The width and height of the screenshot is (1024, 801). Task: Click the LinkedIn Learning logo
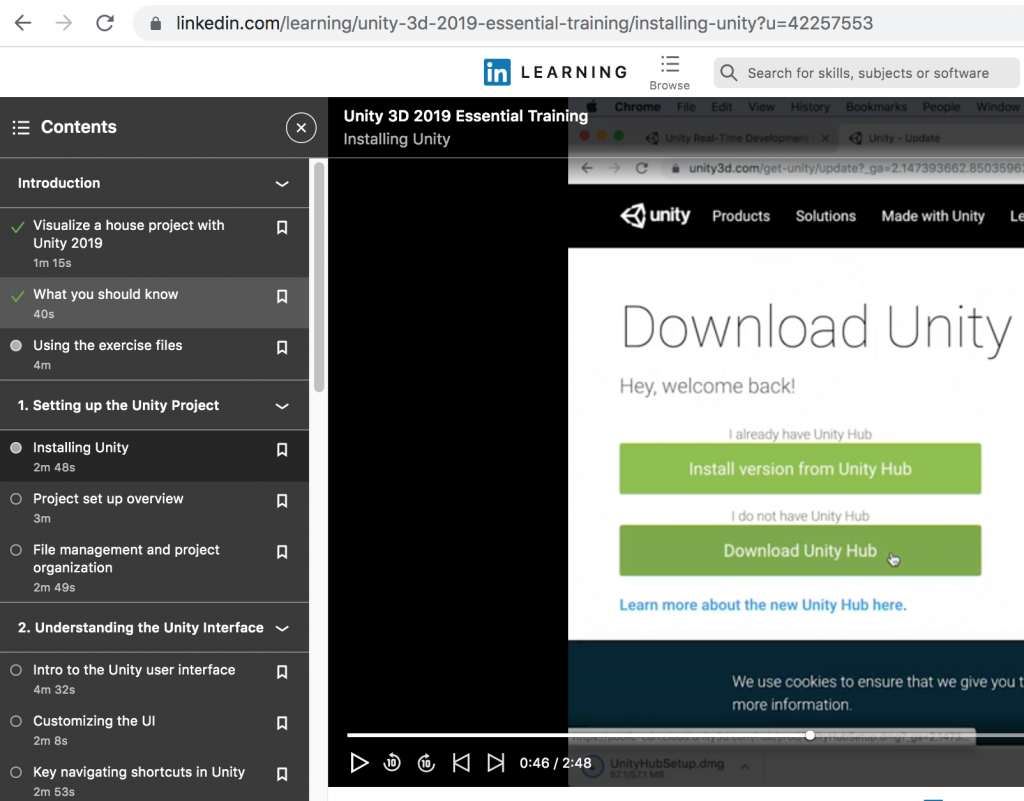tap(555, 72)
